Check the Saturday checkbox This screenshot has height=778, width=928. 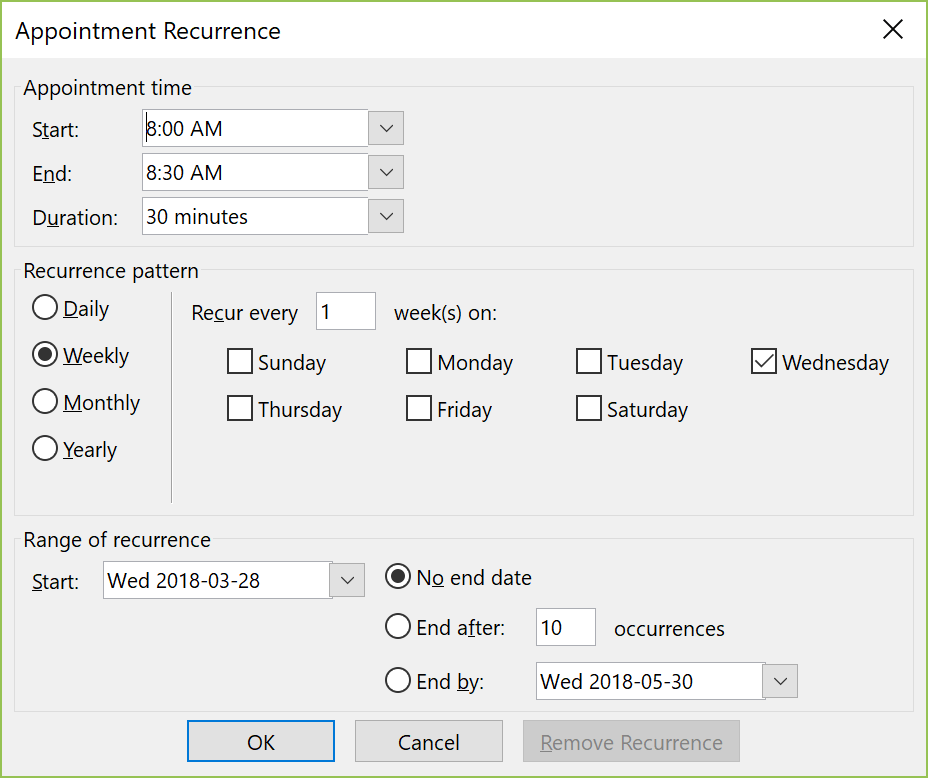[x=588, y=409]
